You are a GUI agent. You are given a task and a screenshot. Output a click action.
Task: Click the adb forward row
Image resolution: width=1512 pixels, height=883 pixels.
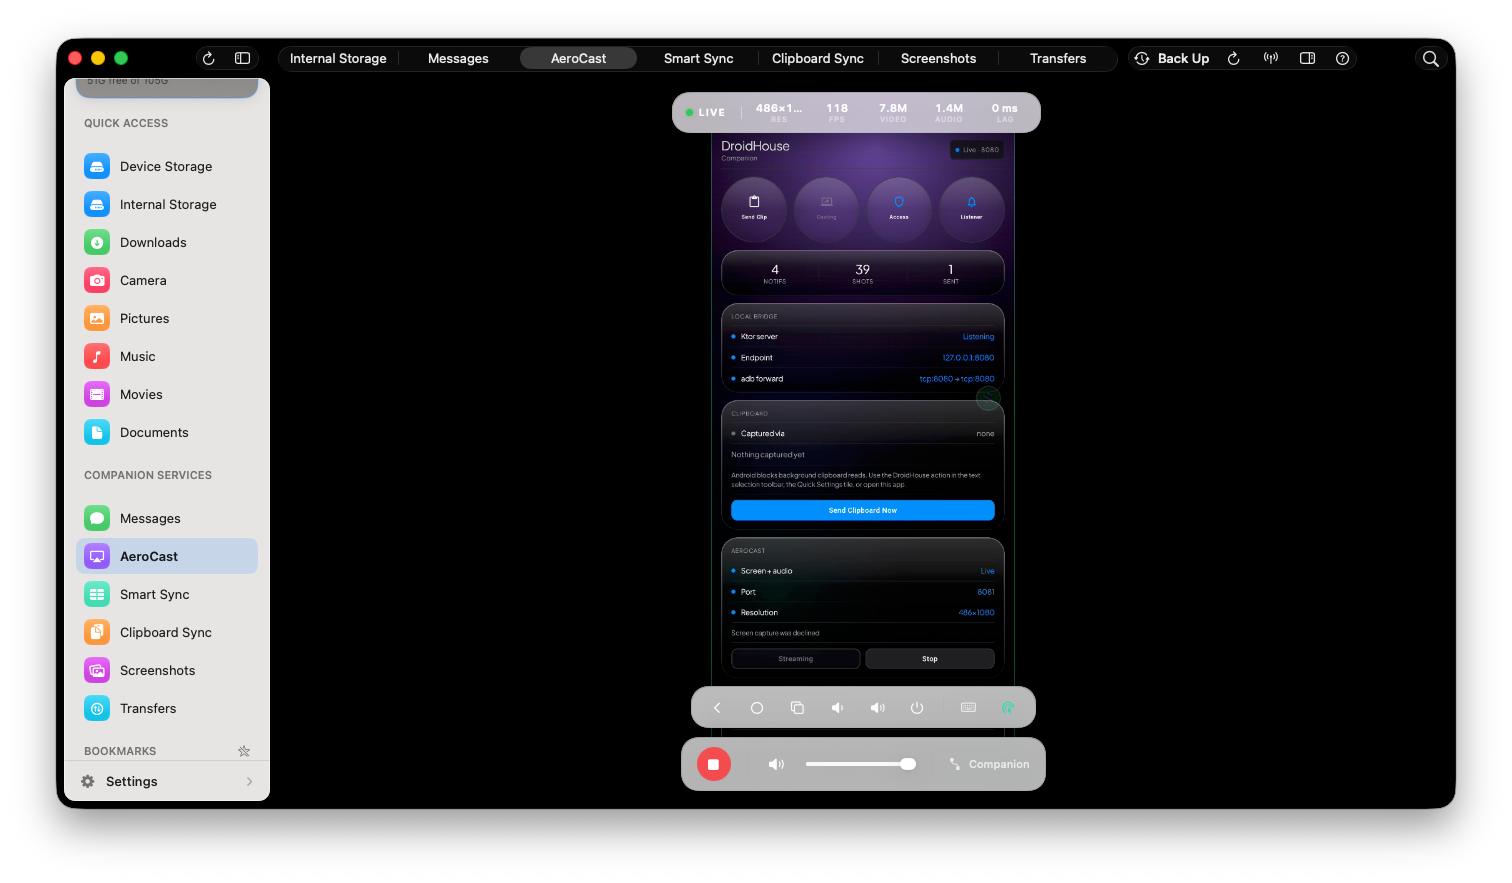pyautogui.click(x=863, y=379)
